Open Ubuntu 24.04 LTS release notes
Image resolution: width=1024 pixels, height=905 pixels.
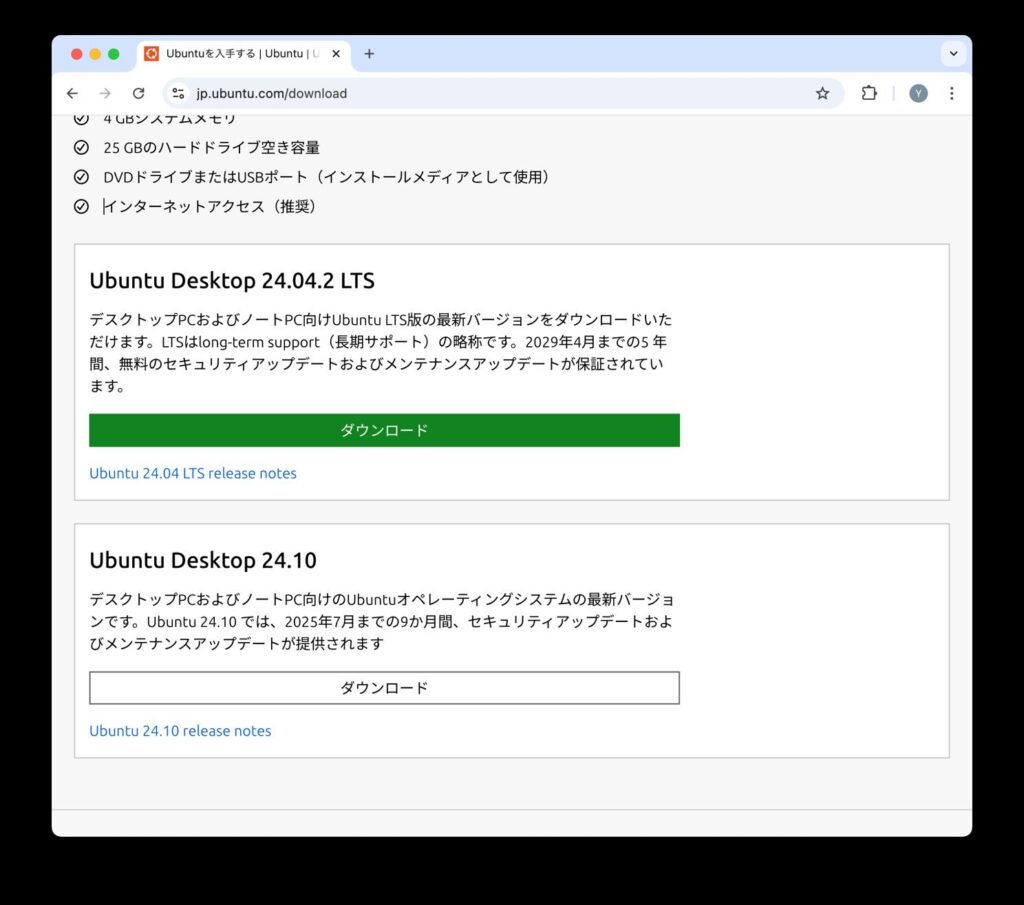193,473
